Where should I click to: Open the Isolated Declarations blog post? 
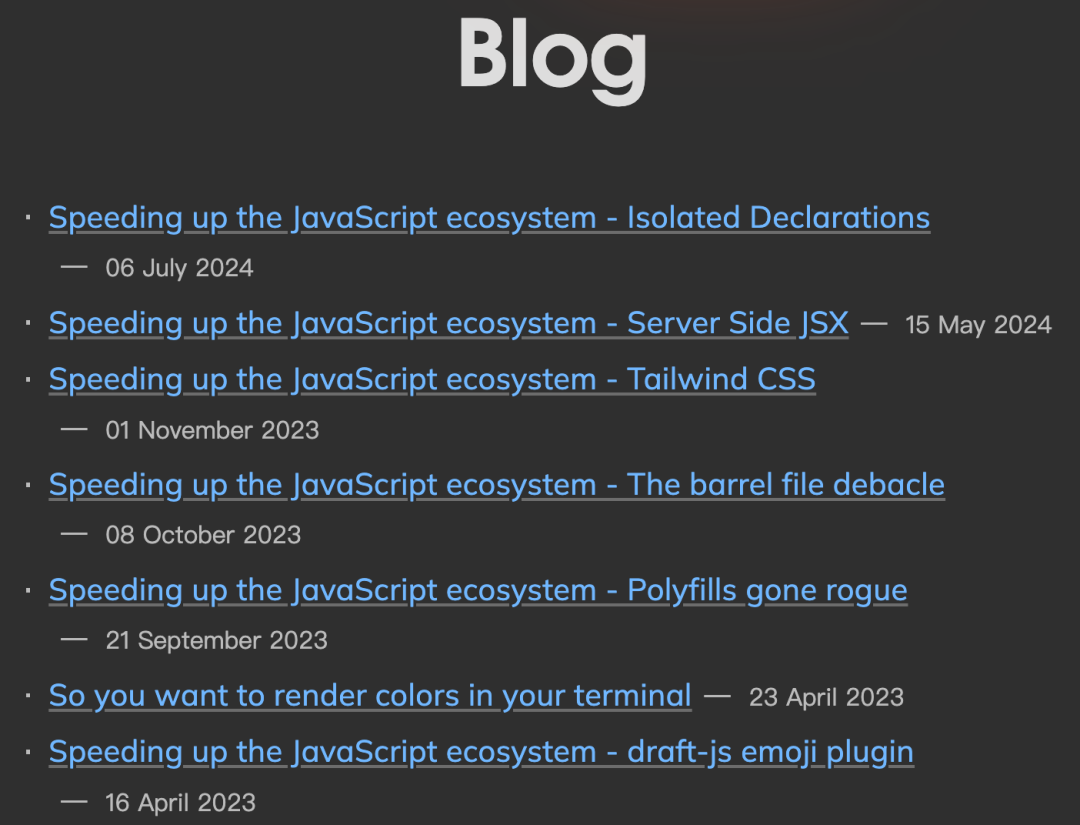point(489,218)
